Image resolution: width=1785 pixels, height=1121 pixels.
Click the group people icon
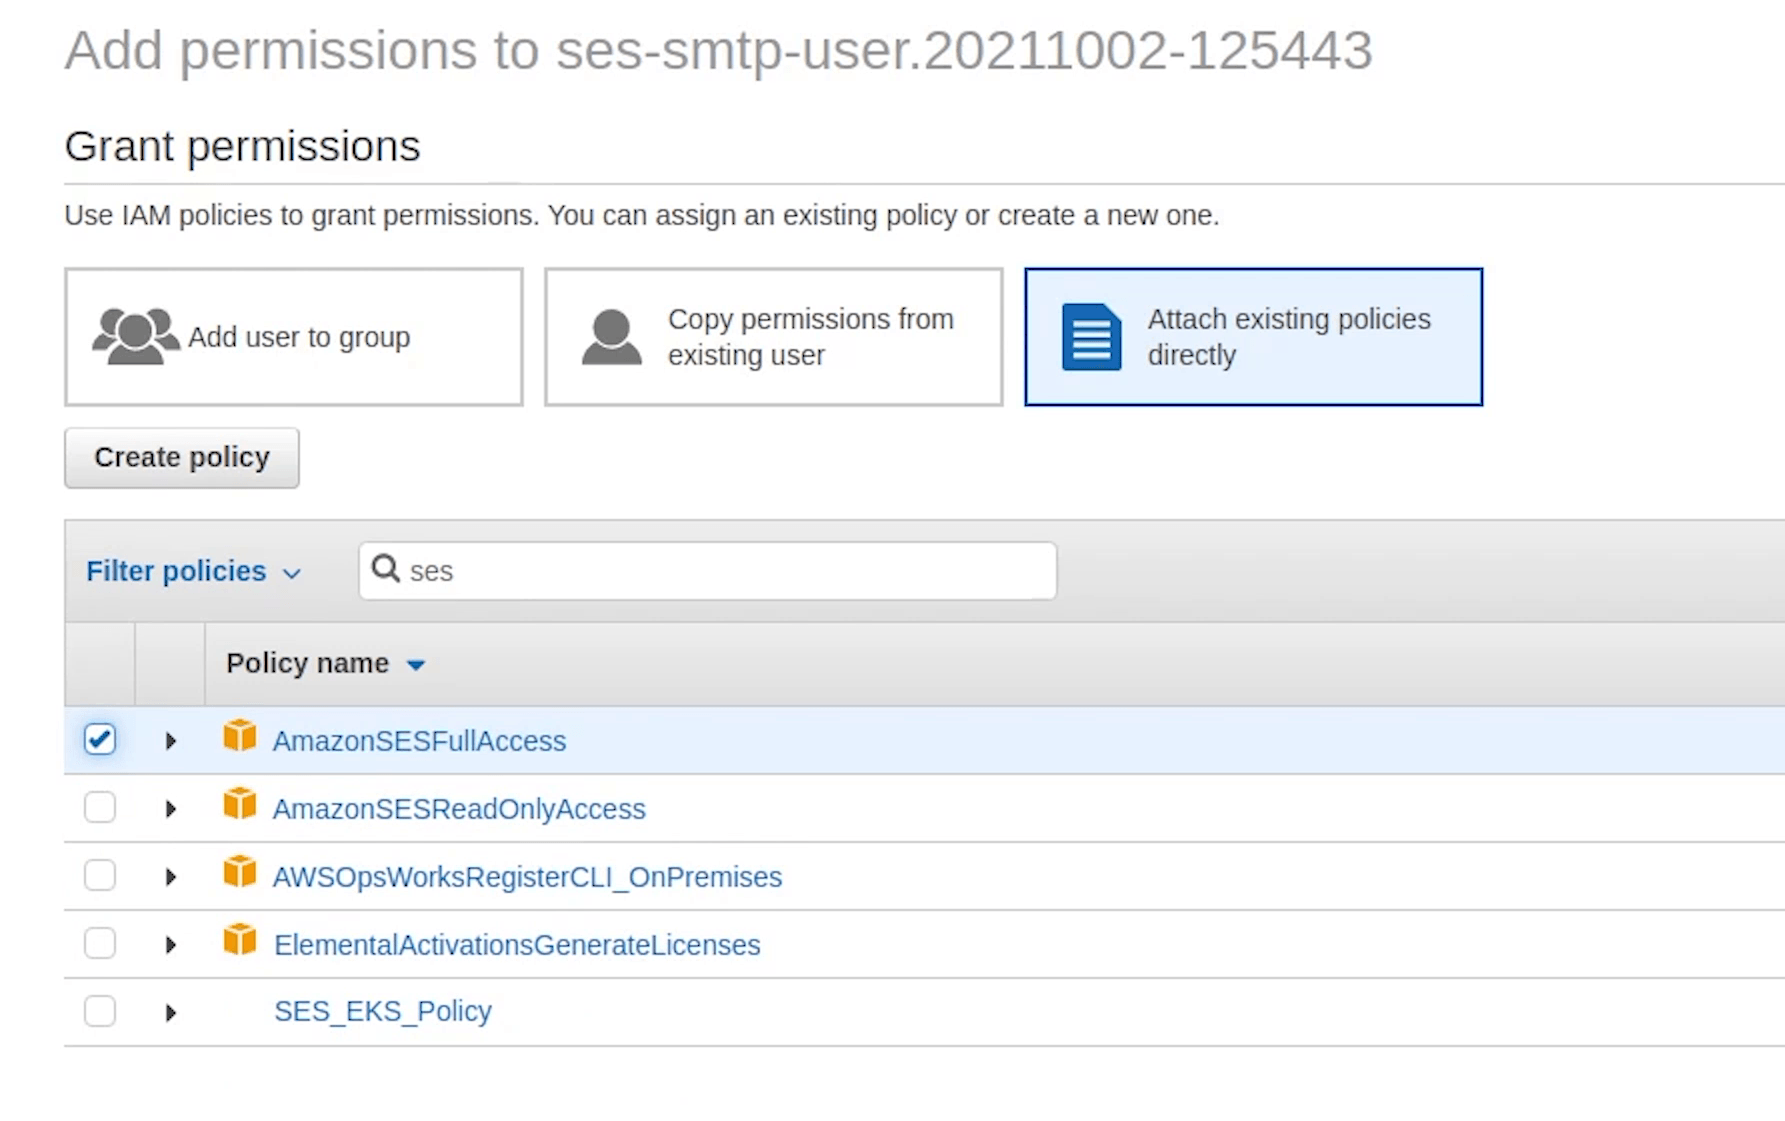point(134,337)
